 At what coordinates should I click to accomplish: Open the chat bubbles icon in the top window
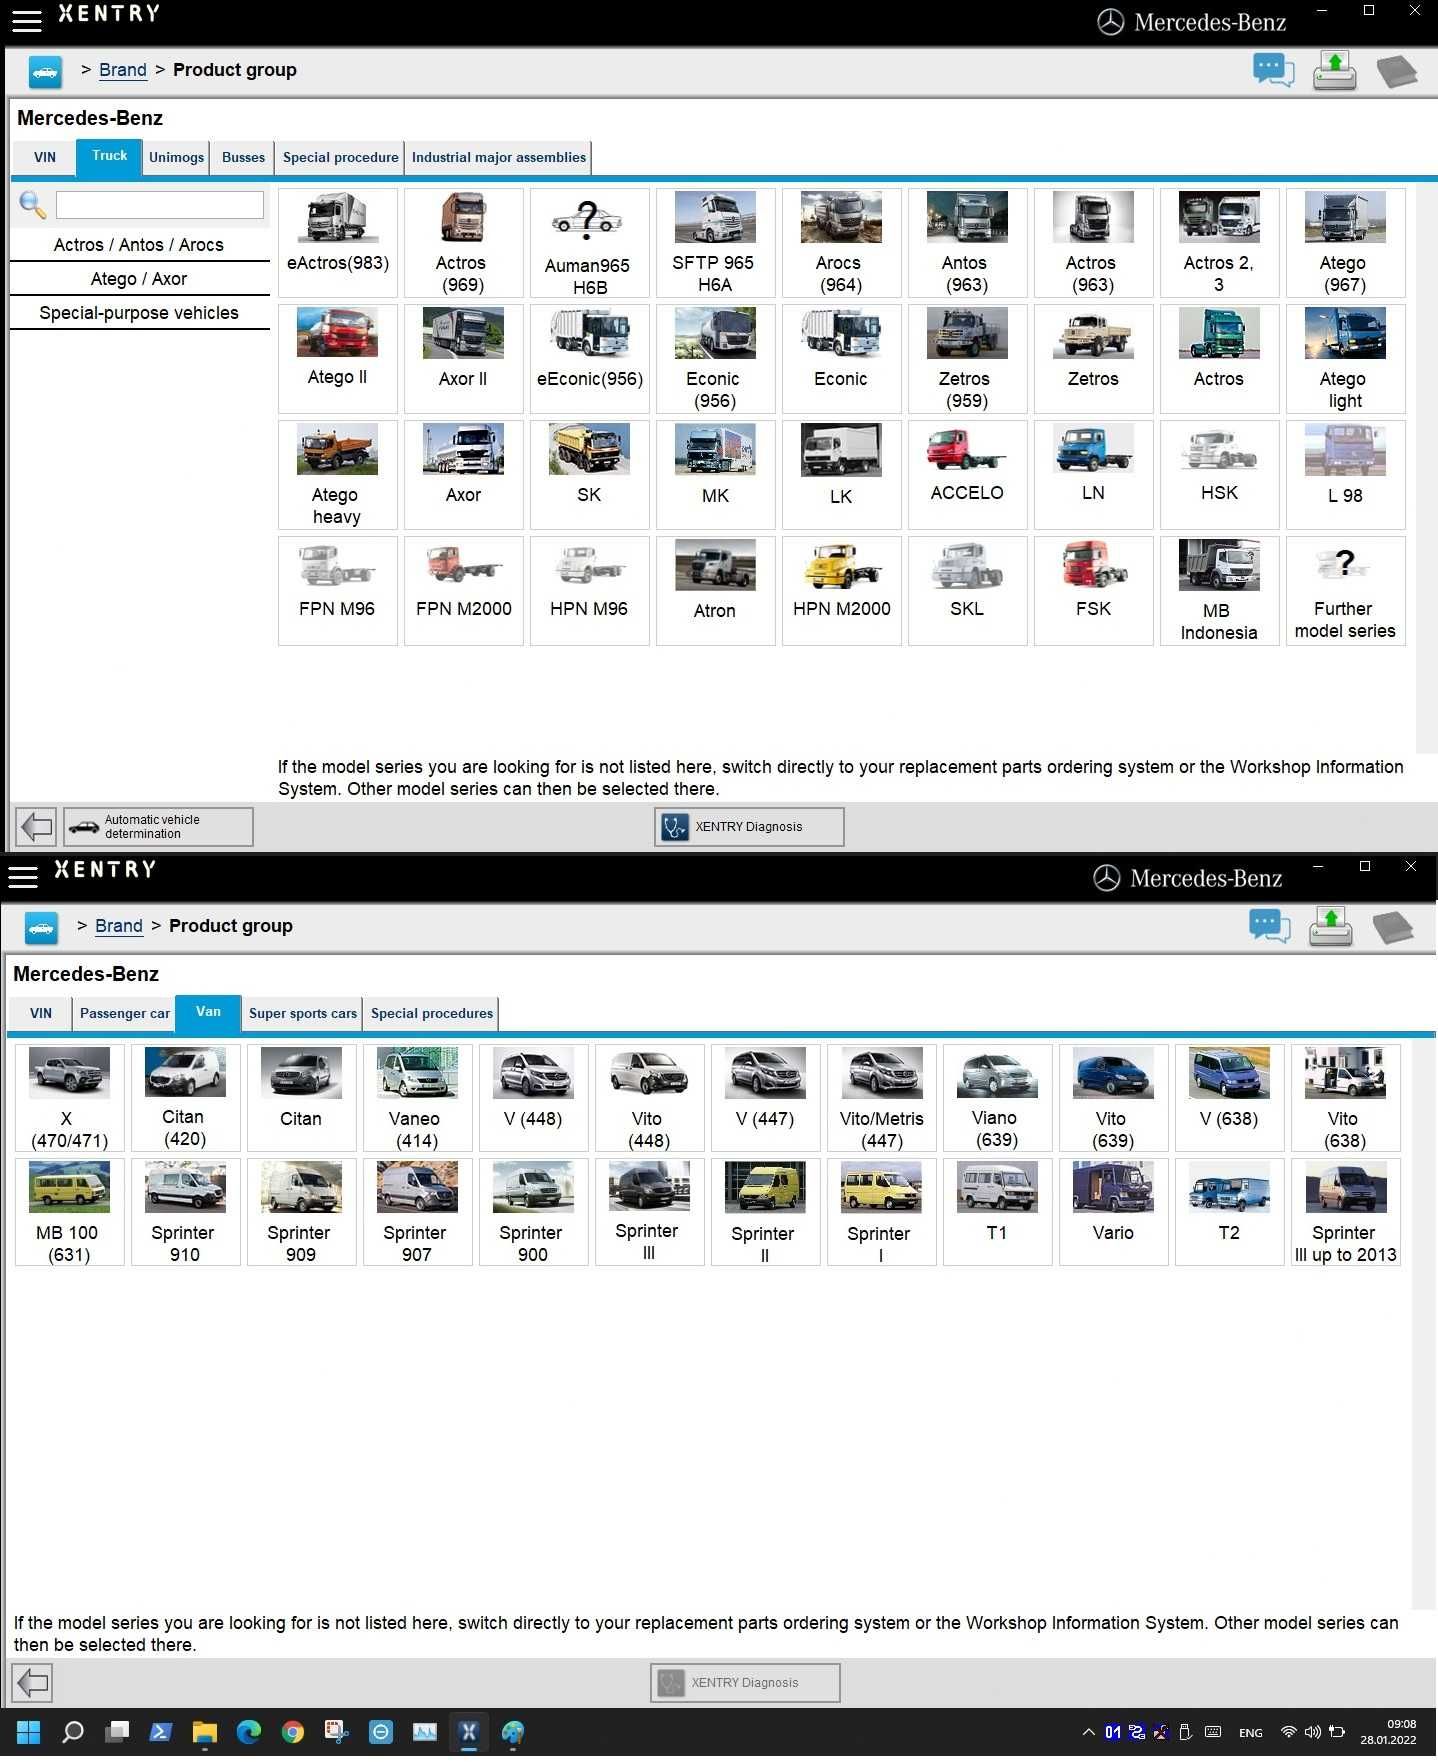(1273, 70)
